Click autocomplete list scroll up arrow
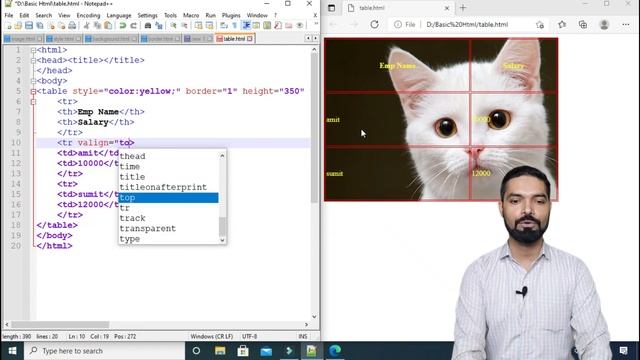The image size is (640, 360). [222, 156]
